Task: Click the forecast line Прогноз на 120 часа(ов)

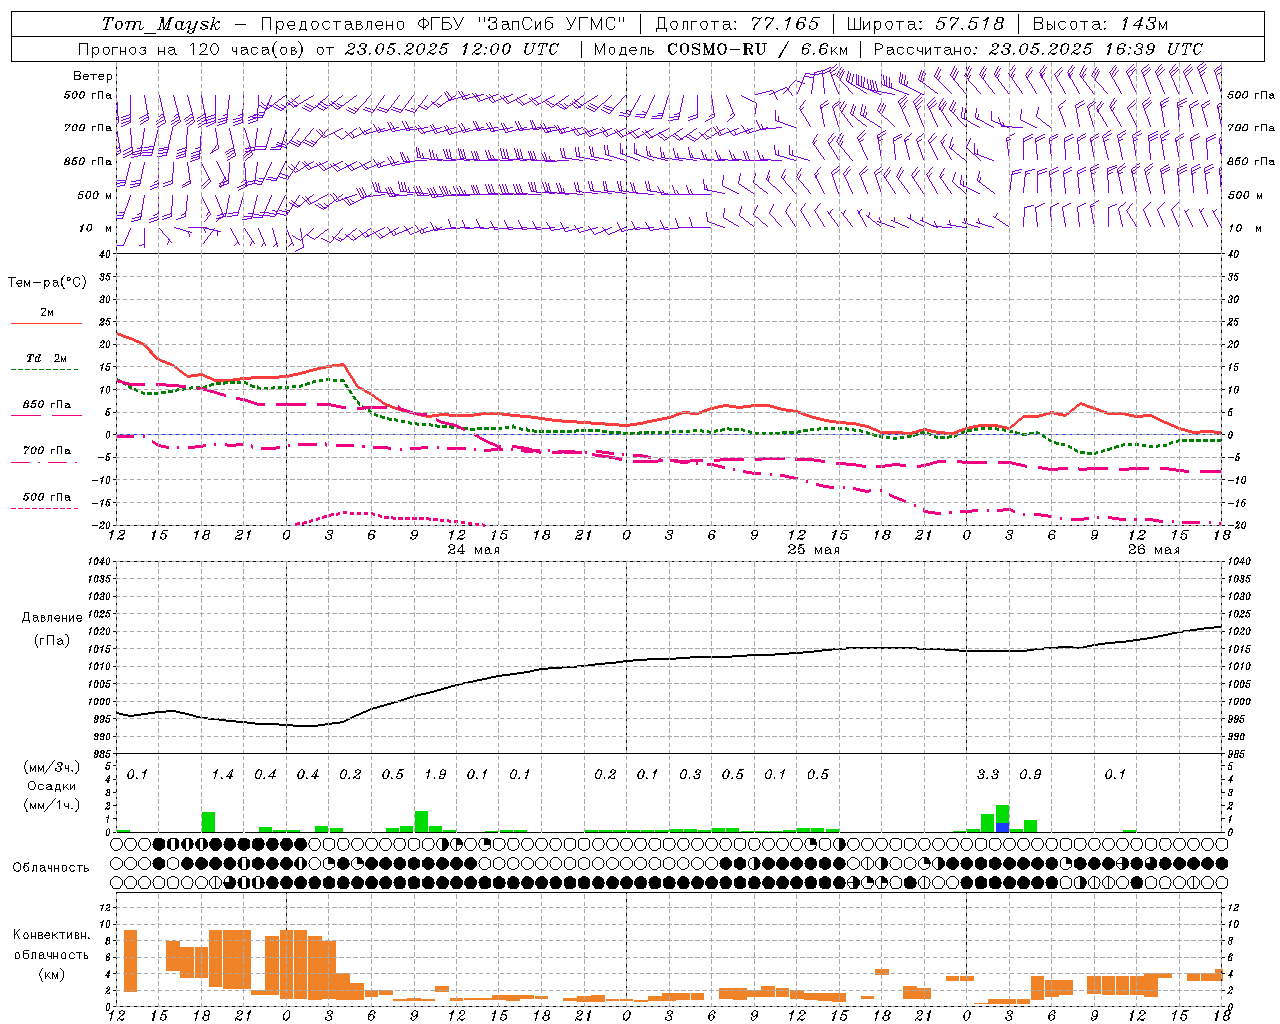Action: 193,49
